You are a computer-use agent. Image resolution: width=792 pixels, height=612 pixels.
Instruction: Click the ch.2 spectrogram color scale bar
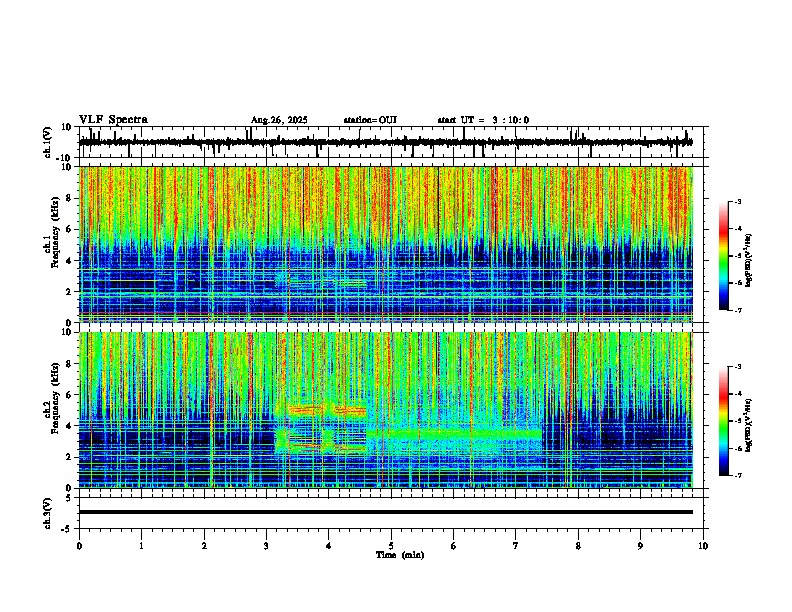click(724, 421)
